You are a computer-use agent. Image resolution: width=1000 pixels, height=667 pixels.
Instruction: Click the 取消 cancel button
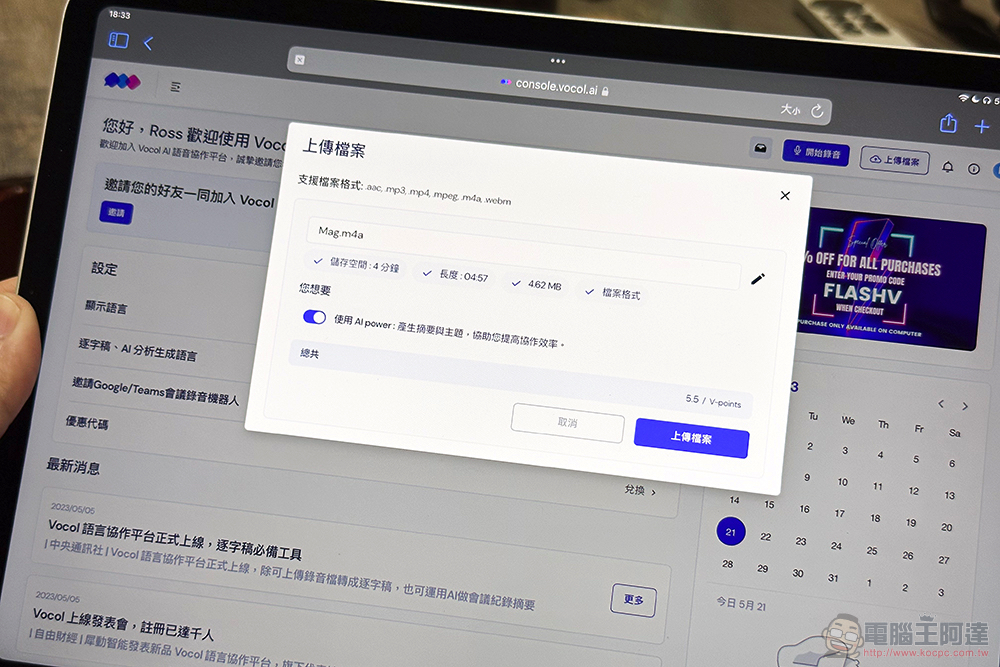(567, 423)
